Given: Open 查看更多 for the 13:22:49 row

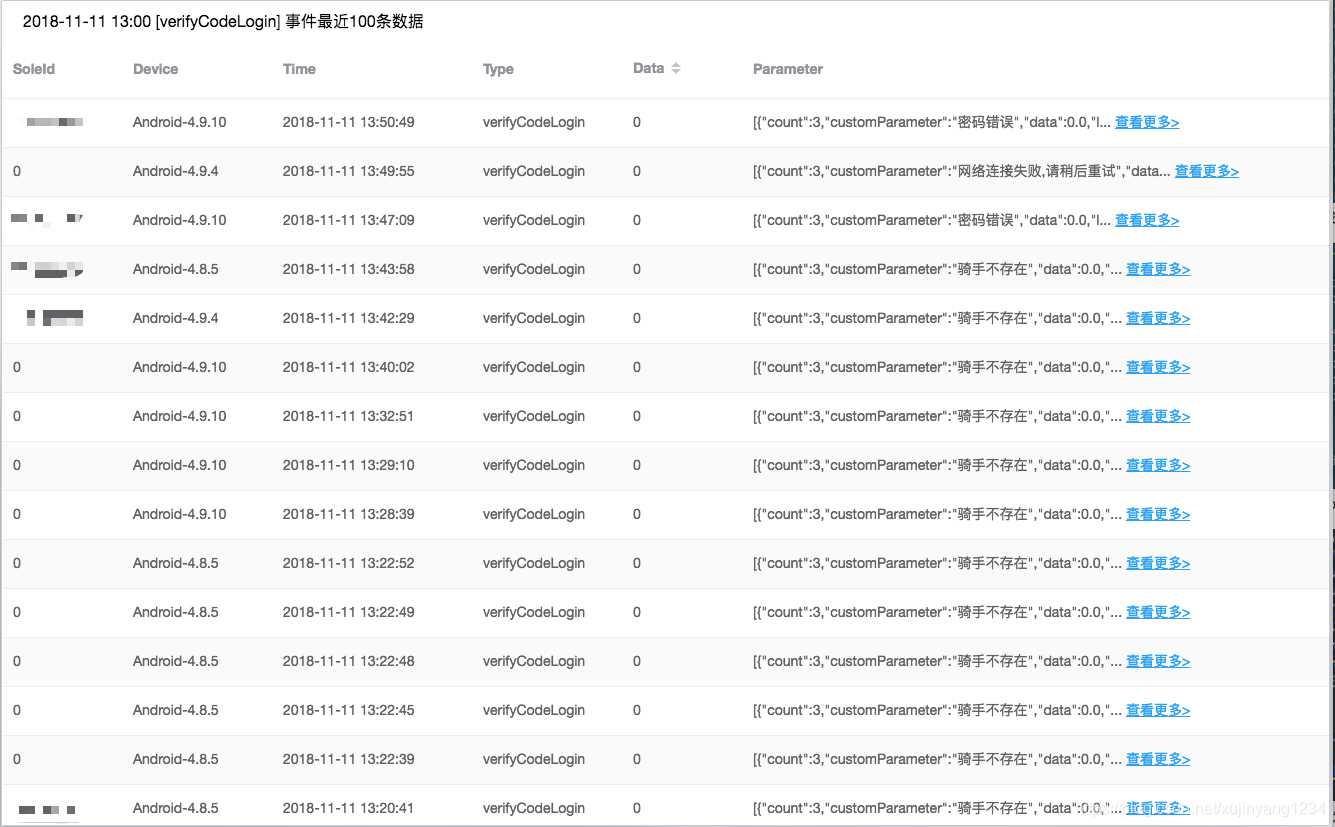Looking at the screenshot, I should pyautogui.click(x=1158, y=612).
